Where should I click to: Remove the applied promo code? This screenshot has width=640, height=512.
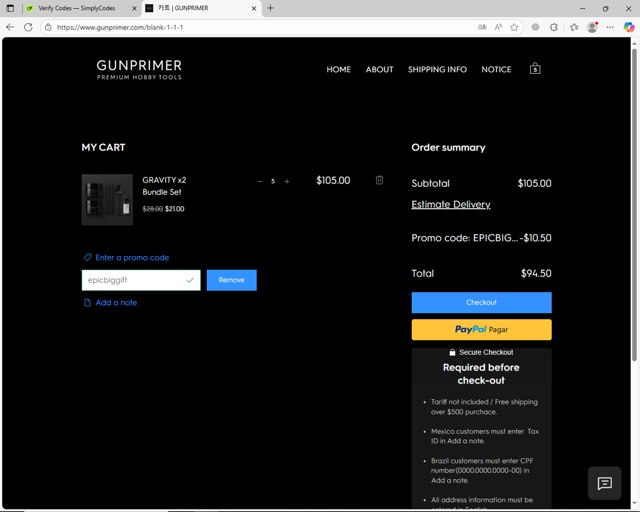pyautogui.click(x=231, y=280)
